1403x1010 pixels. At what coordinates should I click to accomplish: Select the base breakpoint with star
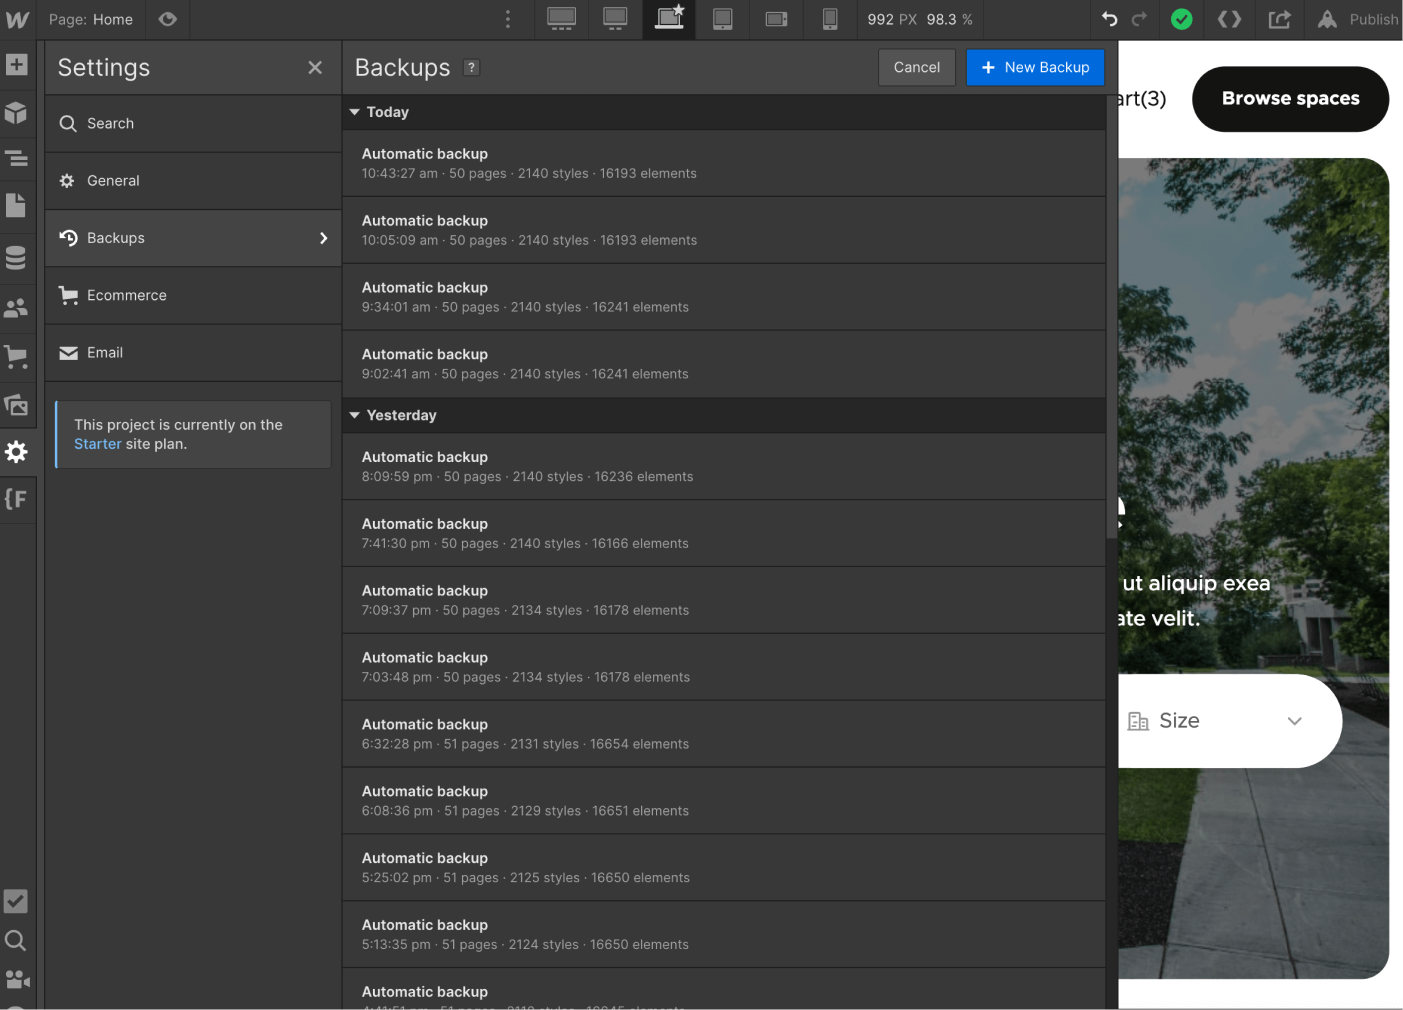pos(669,19)
